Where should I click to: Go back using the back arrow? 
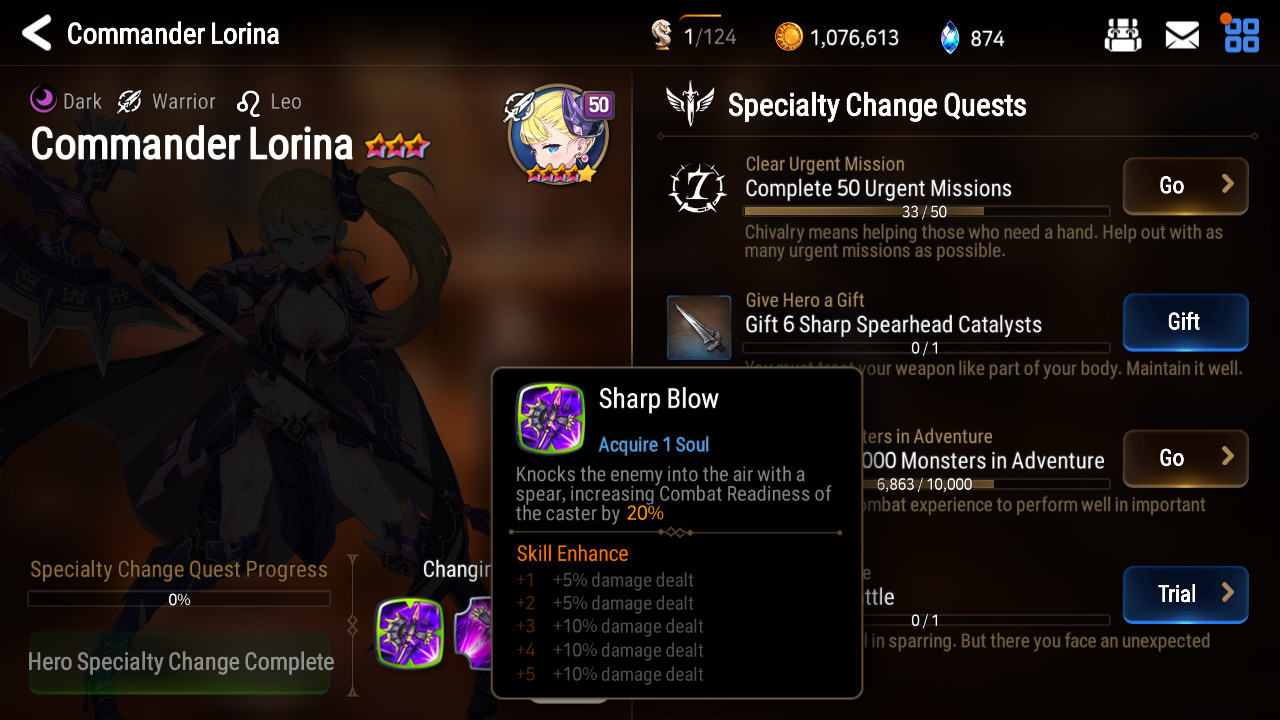(37, 33)
